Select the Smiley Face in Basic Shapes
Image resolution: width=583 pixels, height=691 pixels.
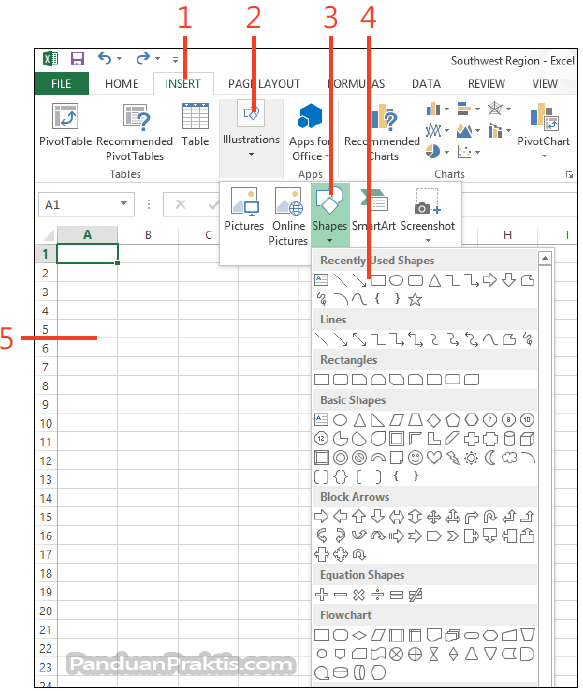coord(415,458)
